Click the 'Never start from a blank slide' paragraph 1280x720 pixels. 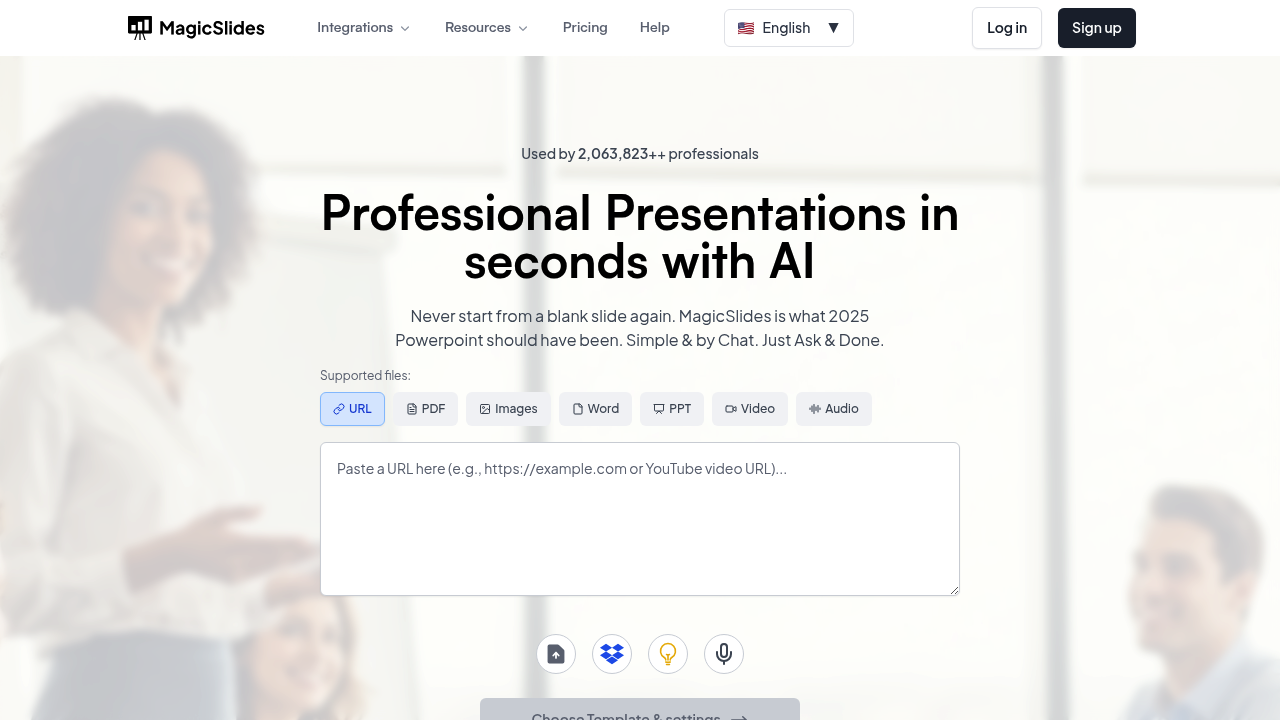(x=640, y=328)
